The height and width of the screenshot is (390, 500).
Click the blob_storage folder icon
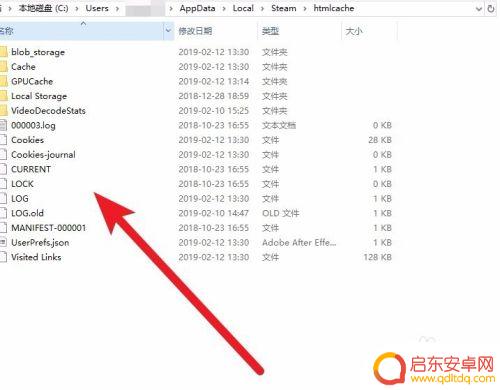(3, 52)
